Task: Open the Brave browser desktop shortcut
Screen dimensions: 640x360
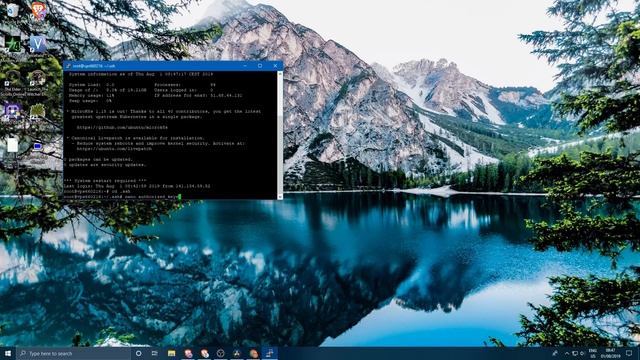Action: 39,10
